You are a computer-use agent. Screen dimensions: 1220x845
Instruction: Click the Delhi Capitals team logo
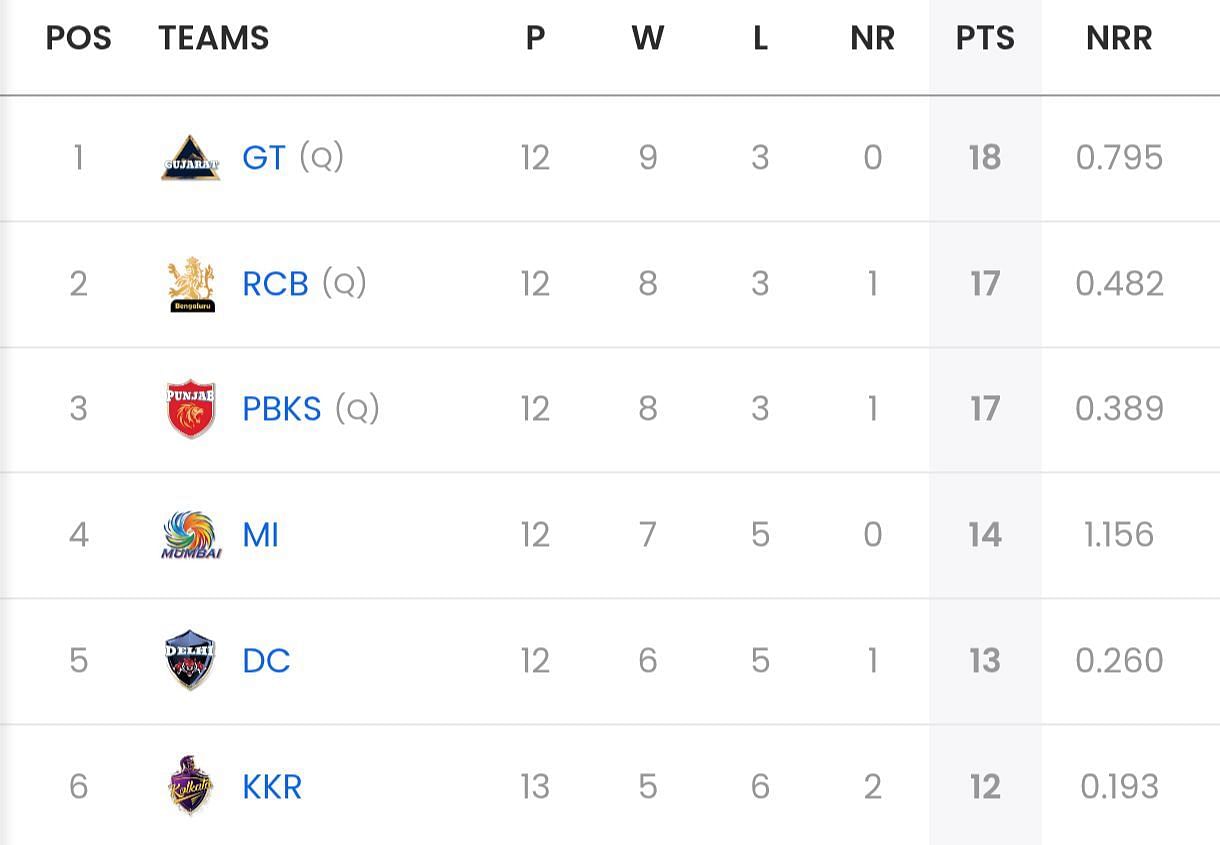pyautogui.click(x=190, y=660)
